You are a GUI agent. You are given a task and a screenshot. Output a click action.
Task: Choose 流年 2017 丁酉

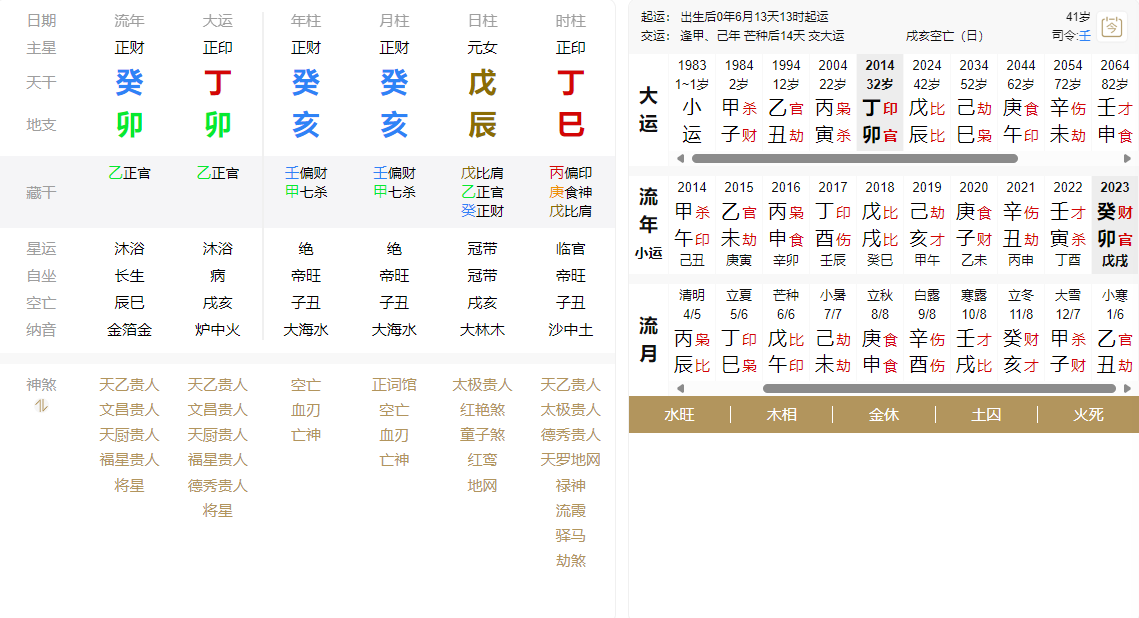(x=832, y=222)
